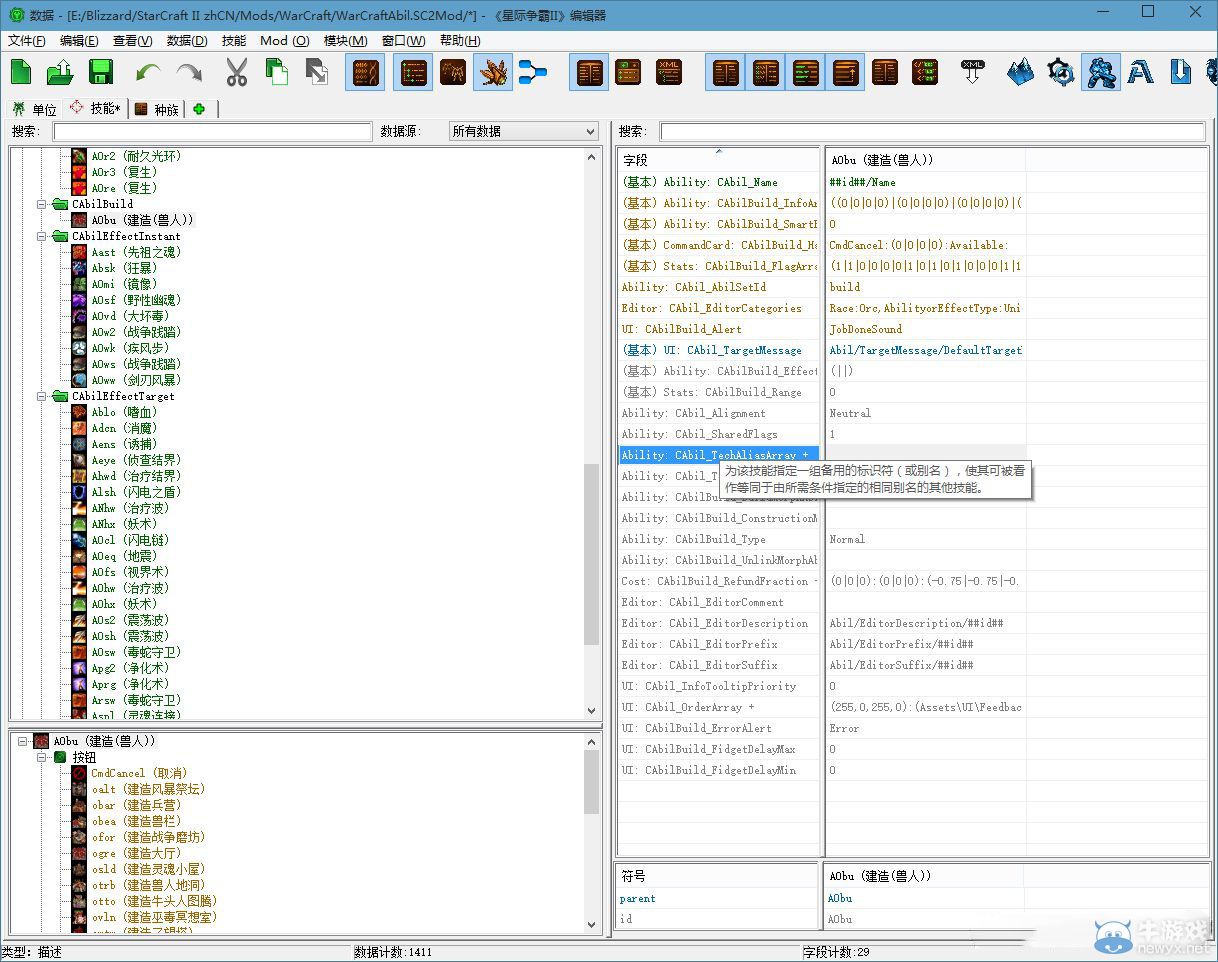
Task: Click the green plus add-tab icon
Action: 199,109
